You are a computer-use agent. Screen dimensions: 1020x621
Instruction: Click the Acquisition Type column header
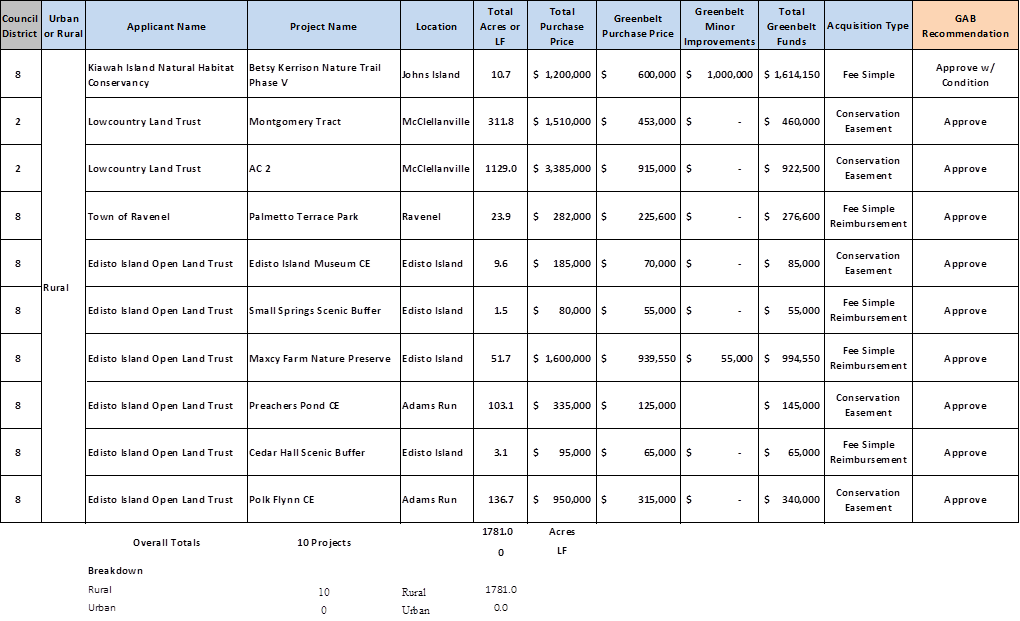point(867,26)
